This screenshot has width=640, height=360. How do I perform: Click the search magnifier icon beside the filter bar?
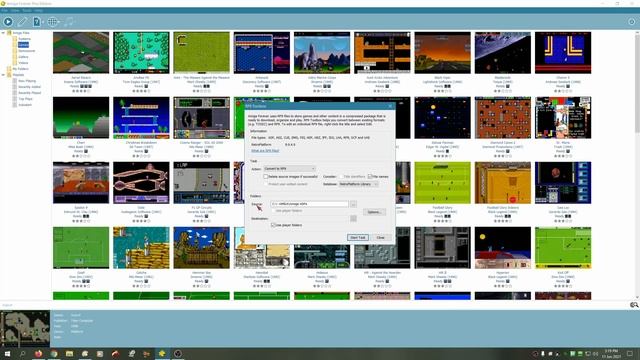pyautogui.click(x=634, y=305)
